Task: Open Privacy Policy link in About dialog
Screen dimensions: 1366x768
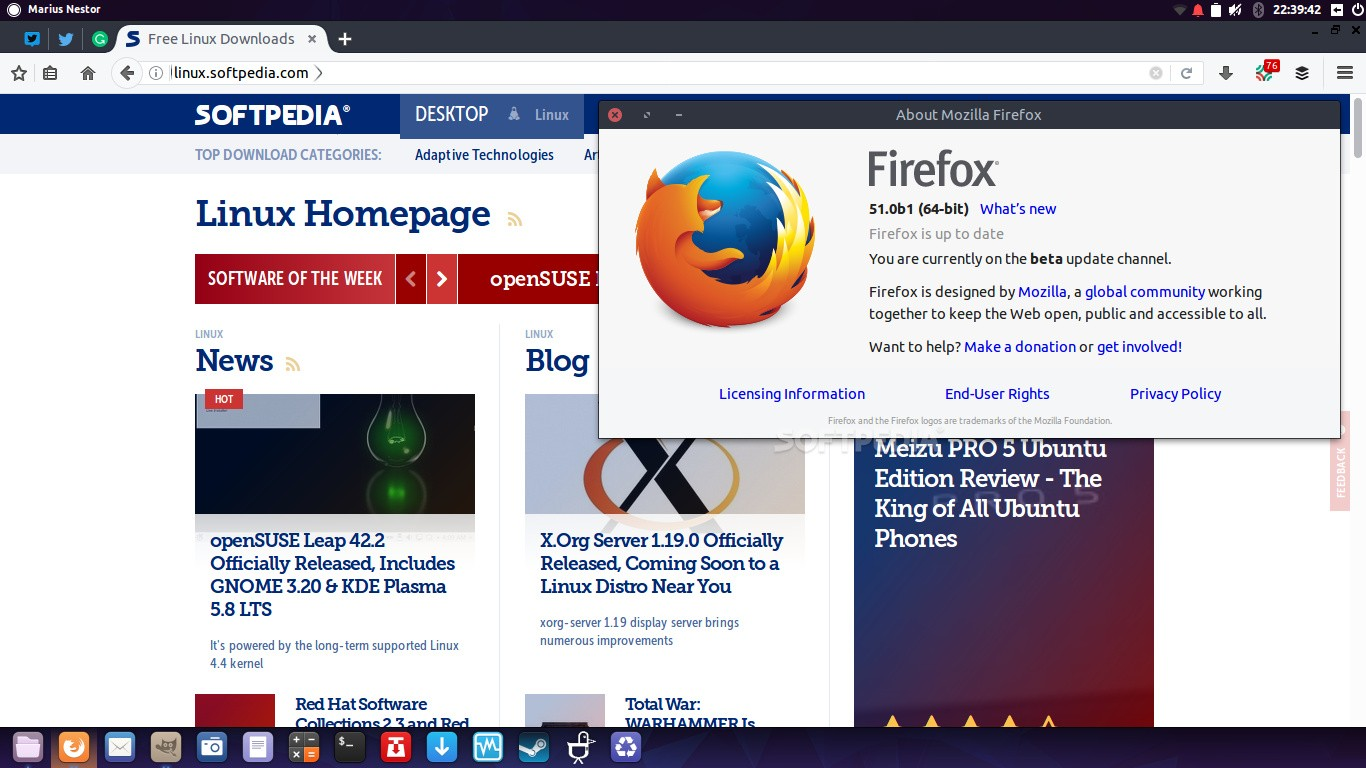Action: click(1175, 394)
